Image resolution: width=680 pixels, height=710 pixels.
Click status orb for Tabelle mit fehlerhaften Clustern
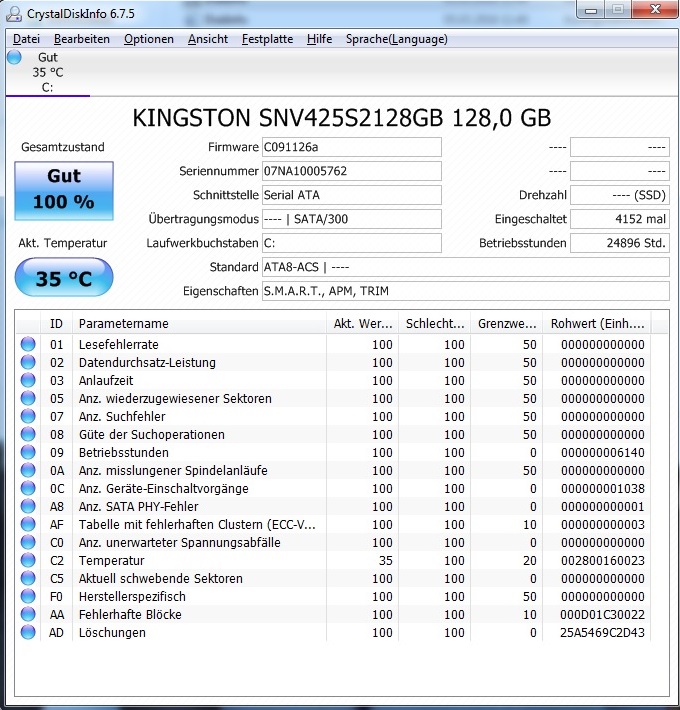28,524
